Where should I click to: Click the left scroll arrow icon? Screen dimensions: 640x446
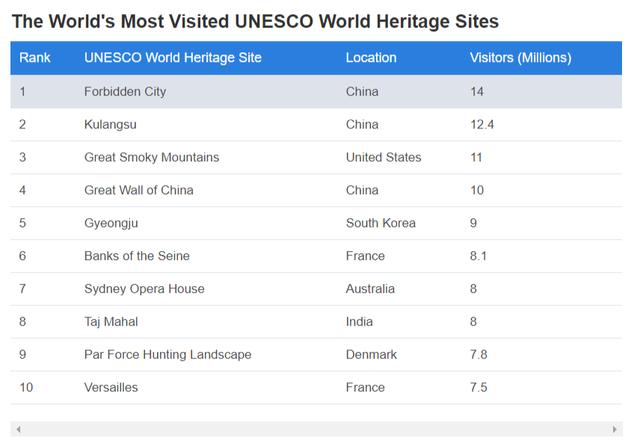18,429
